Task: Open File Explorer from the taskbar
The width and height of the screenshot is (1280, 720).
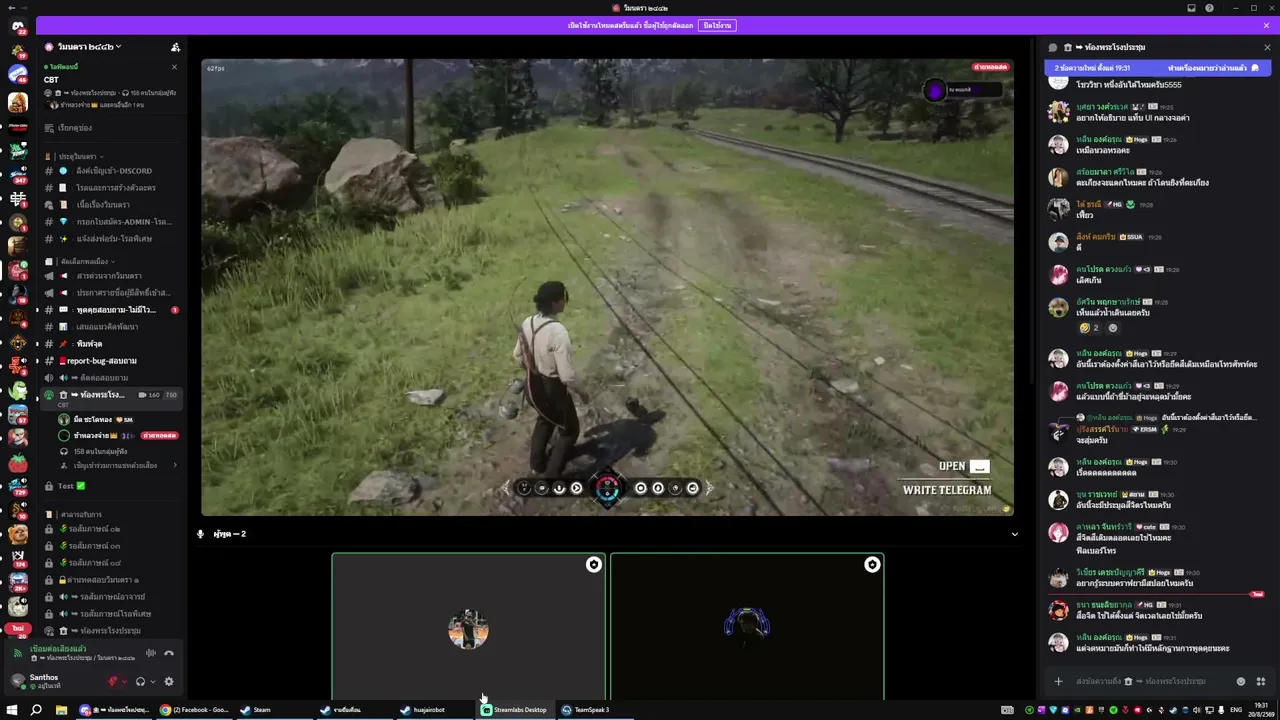Action: pos(61,710)
